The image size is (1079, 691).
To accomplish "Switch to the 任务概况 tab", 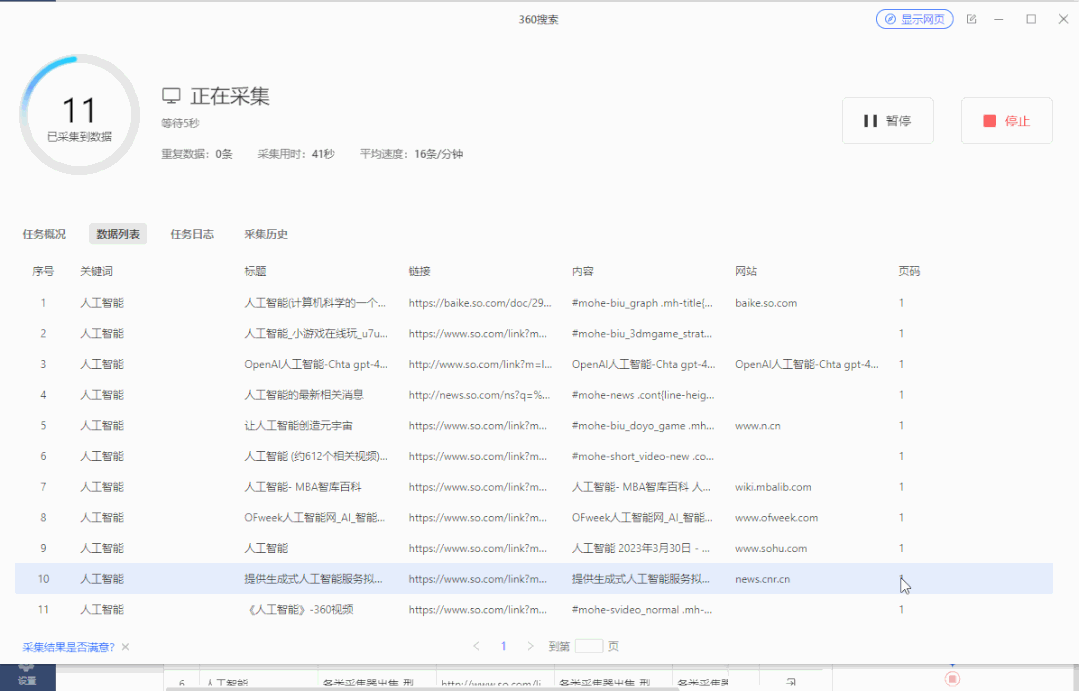I will (x=44, y=234).
